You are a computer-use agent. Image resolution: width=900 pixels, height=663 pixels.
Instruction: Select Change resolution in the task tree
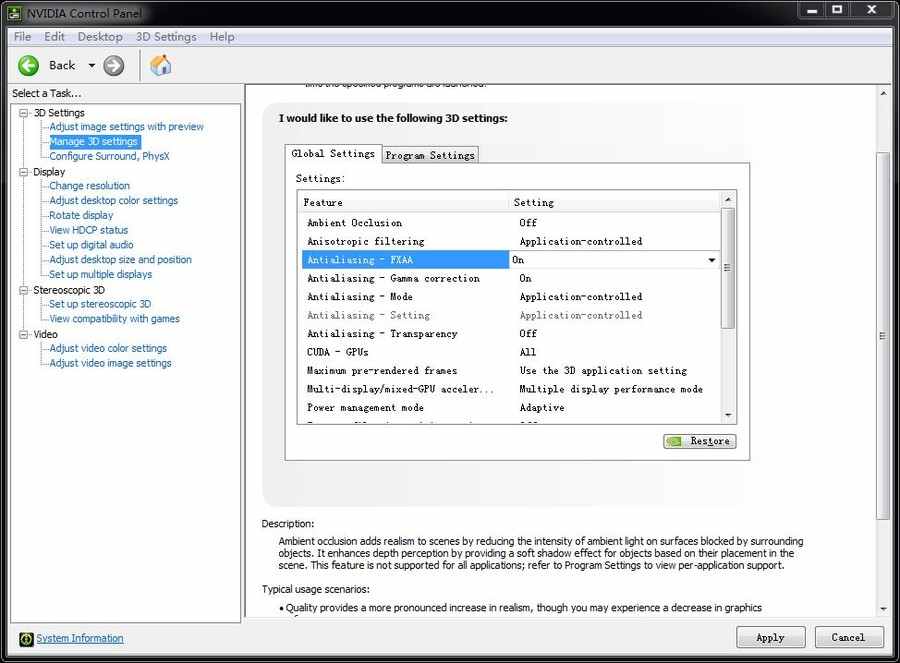pos(89,186)
